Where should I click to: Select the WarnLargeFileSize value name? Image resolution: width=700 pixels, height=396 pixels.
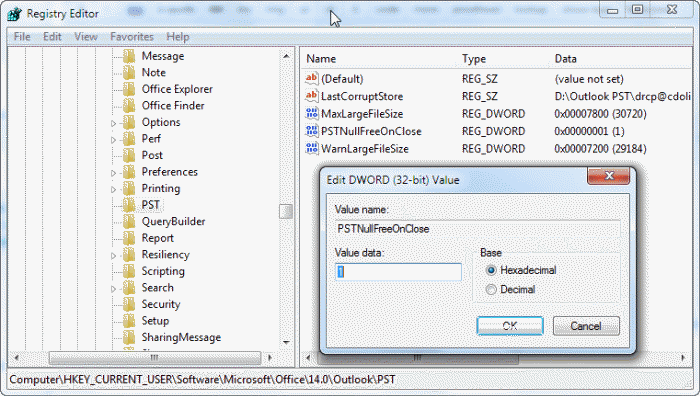[365, 149]
